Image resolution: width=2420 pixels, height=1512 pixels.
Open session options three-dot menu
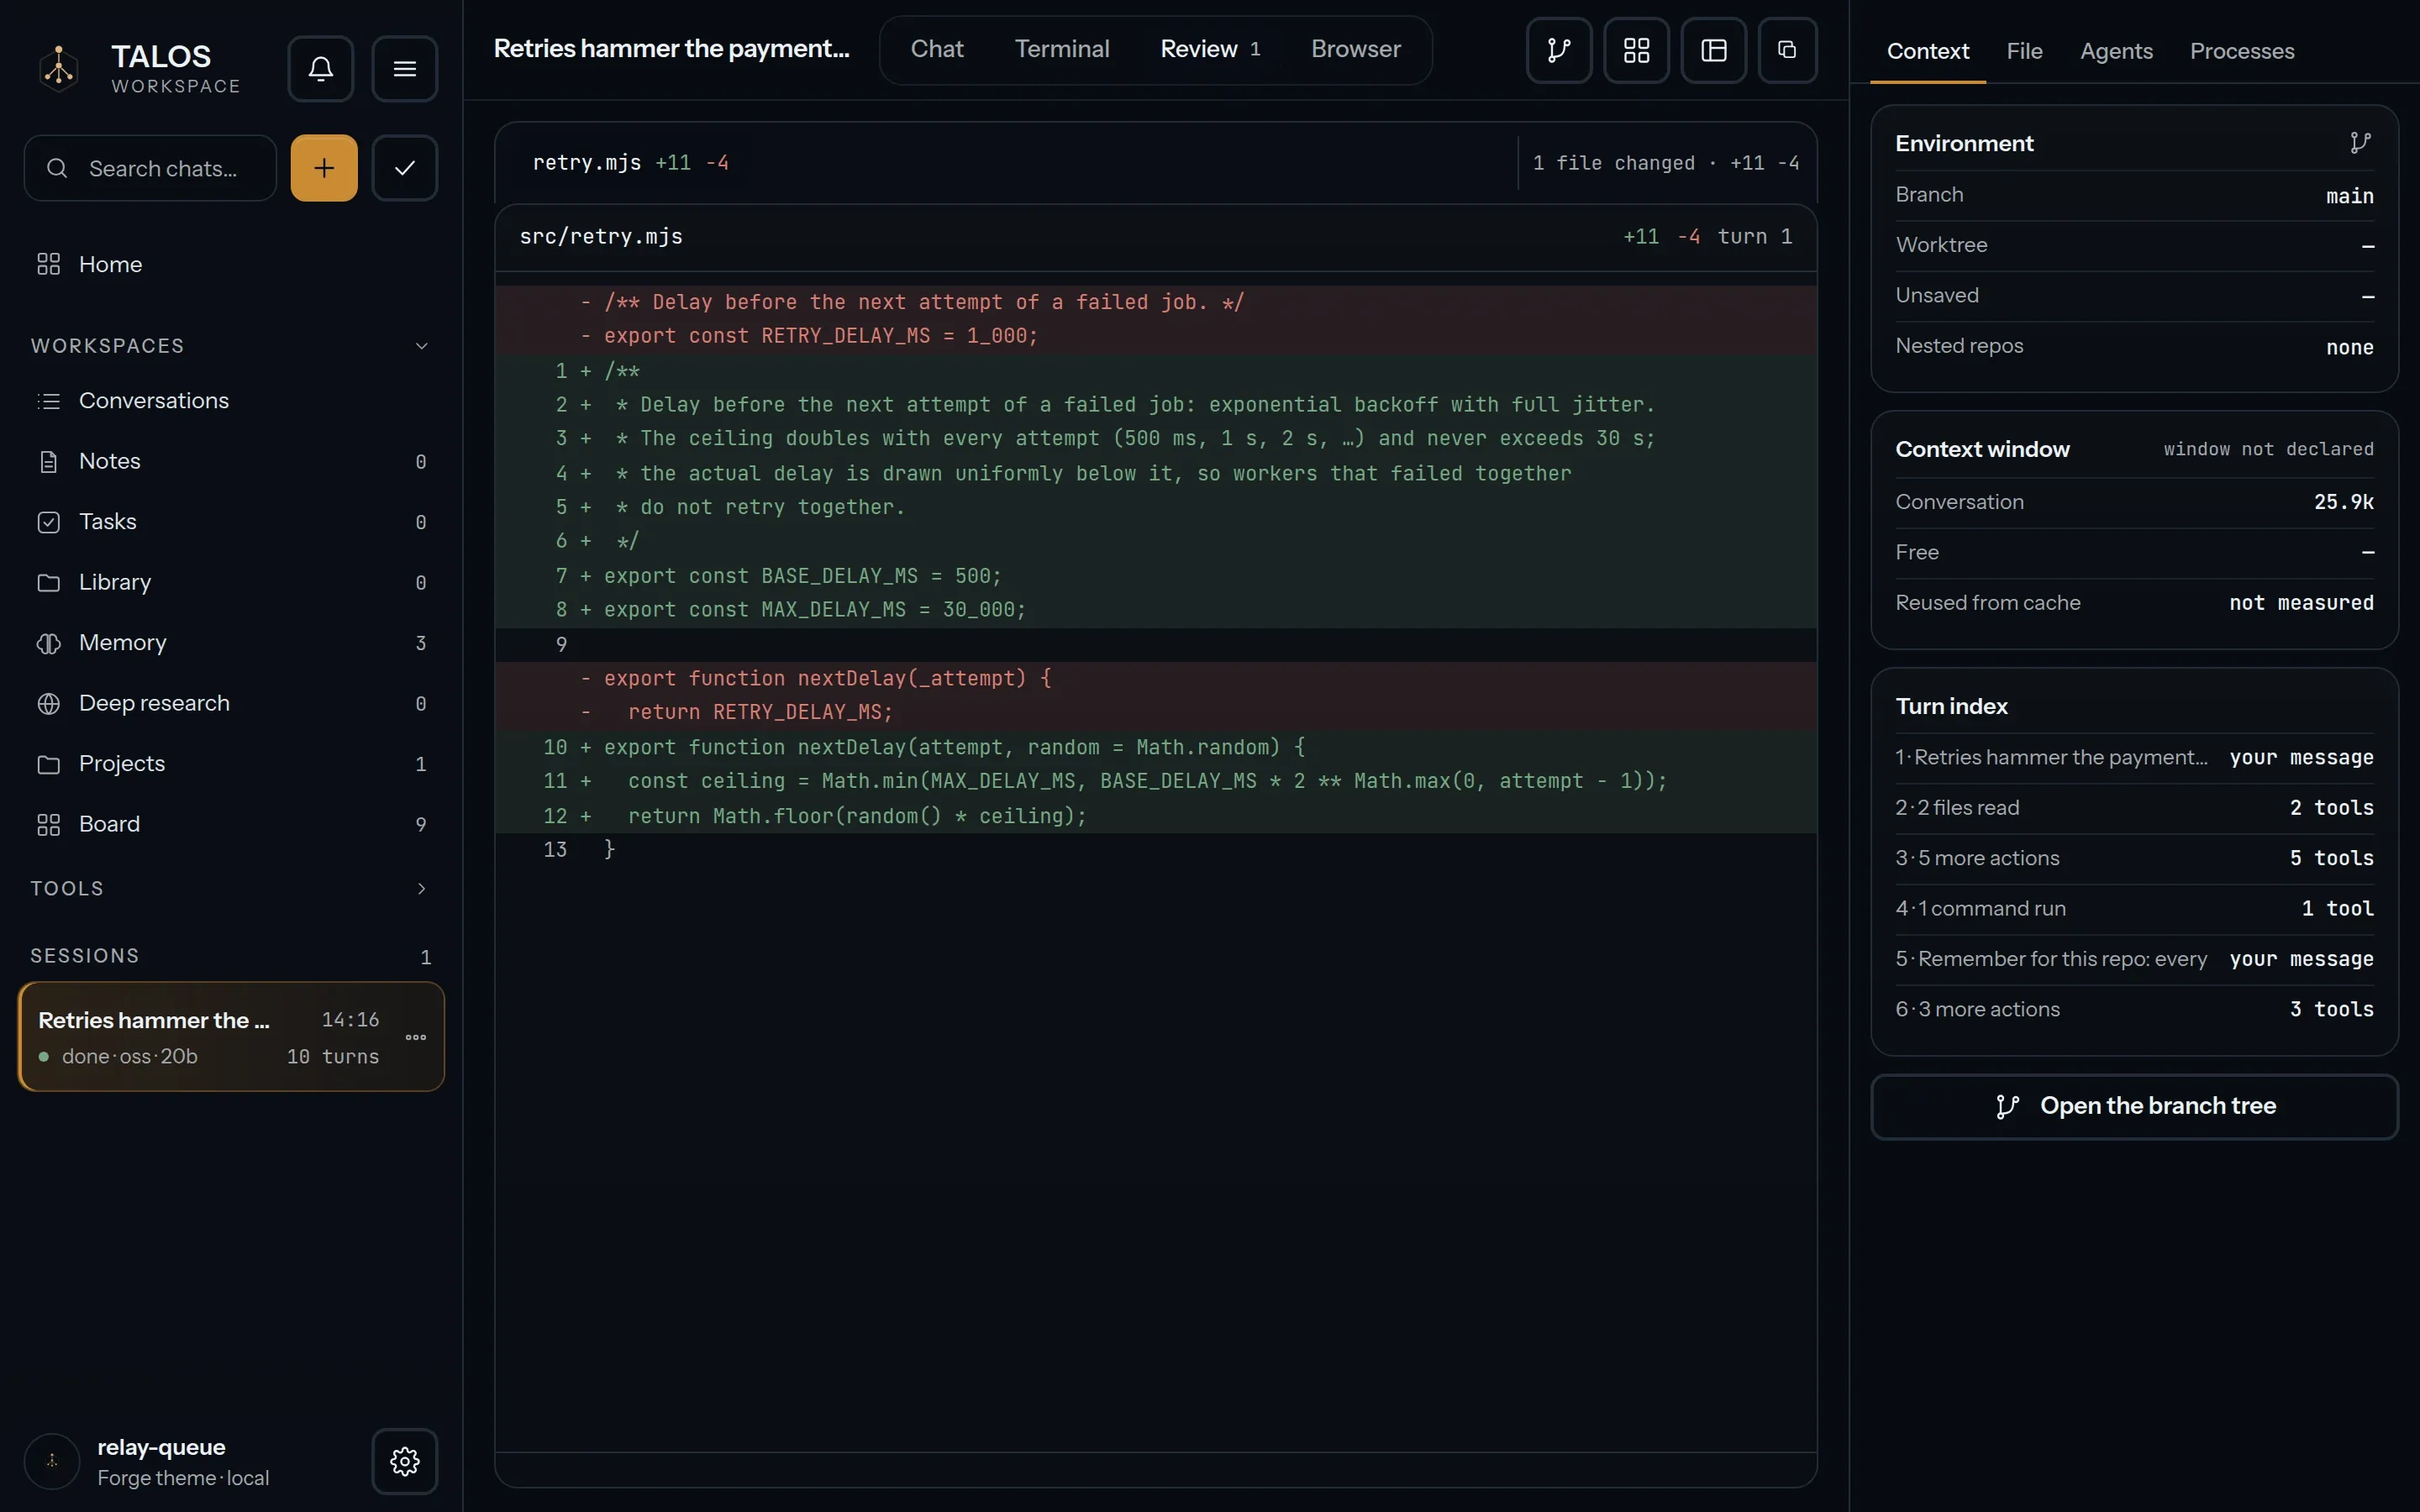416,1037
